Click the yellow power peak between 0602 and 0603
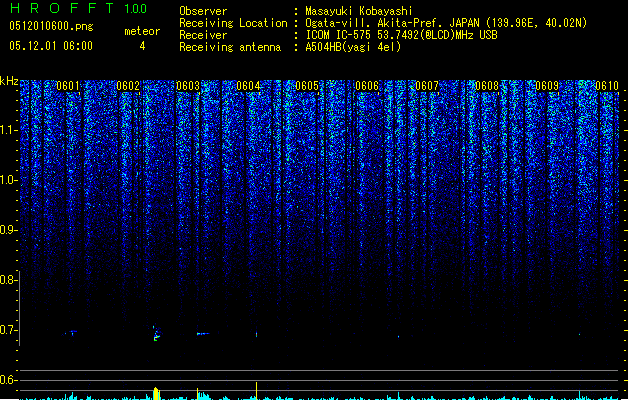The image size is (629, 400). pos(156,393)
